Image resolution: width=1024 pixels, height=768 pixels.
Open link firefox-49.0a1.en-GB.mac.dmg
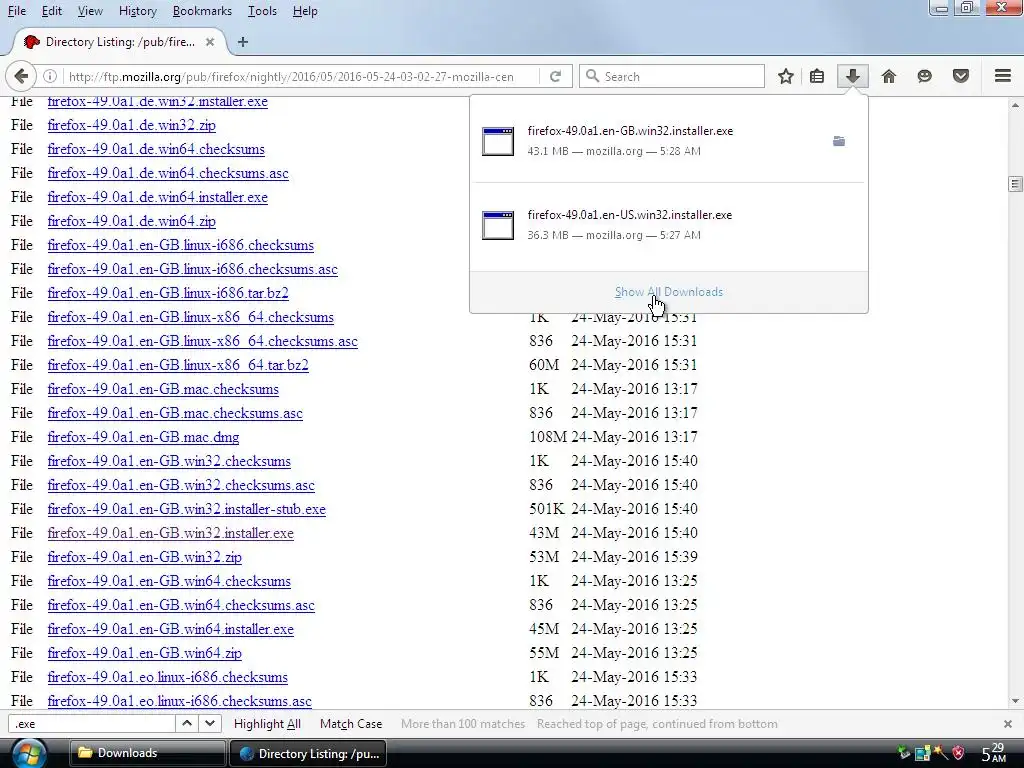[143, 437]
